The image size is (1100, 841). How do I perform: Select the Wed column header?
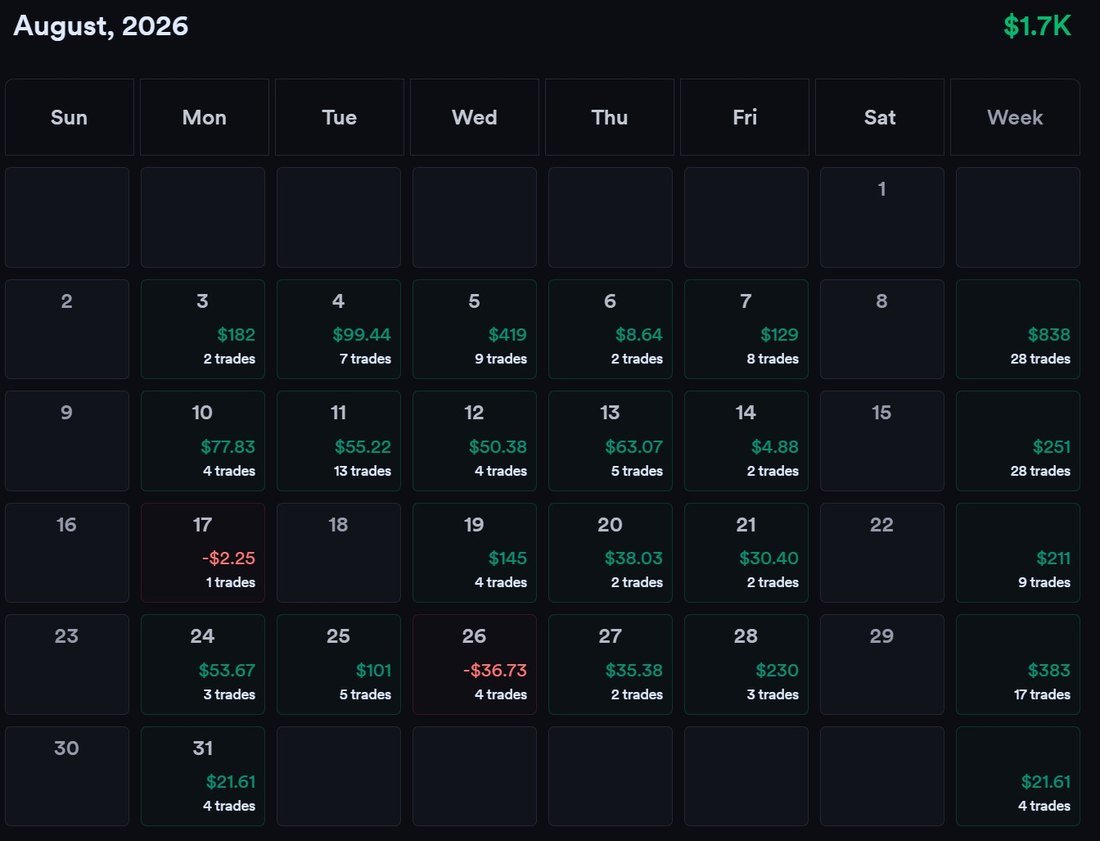474,117
